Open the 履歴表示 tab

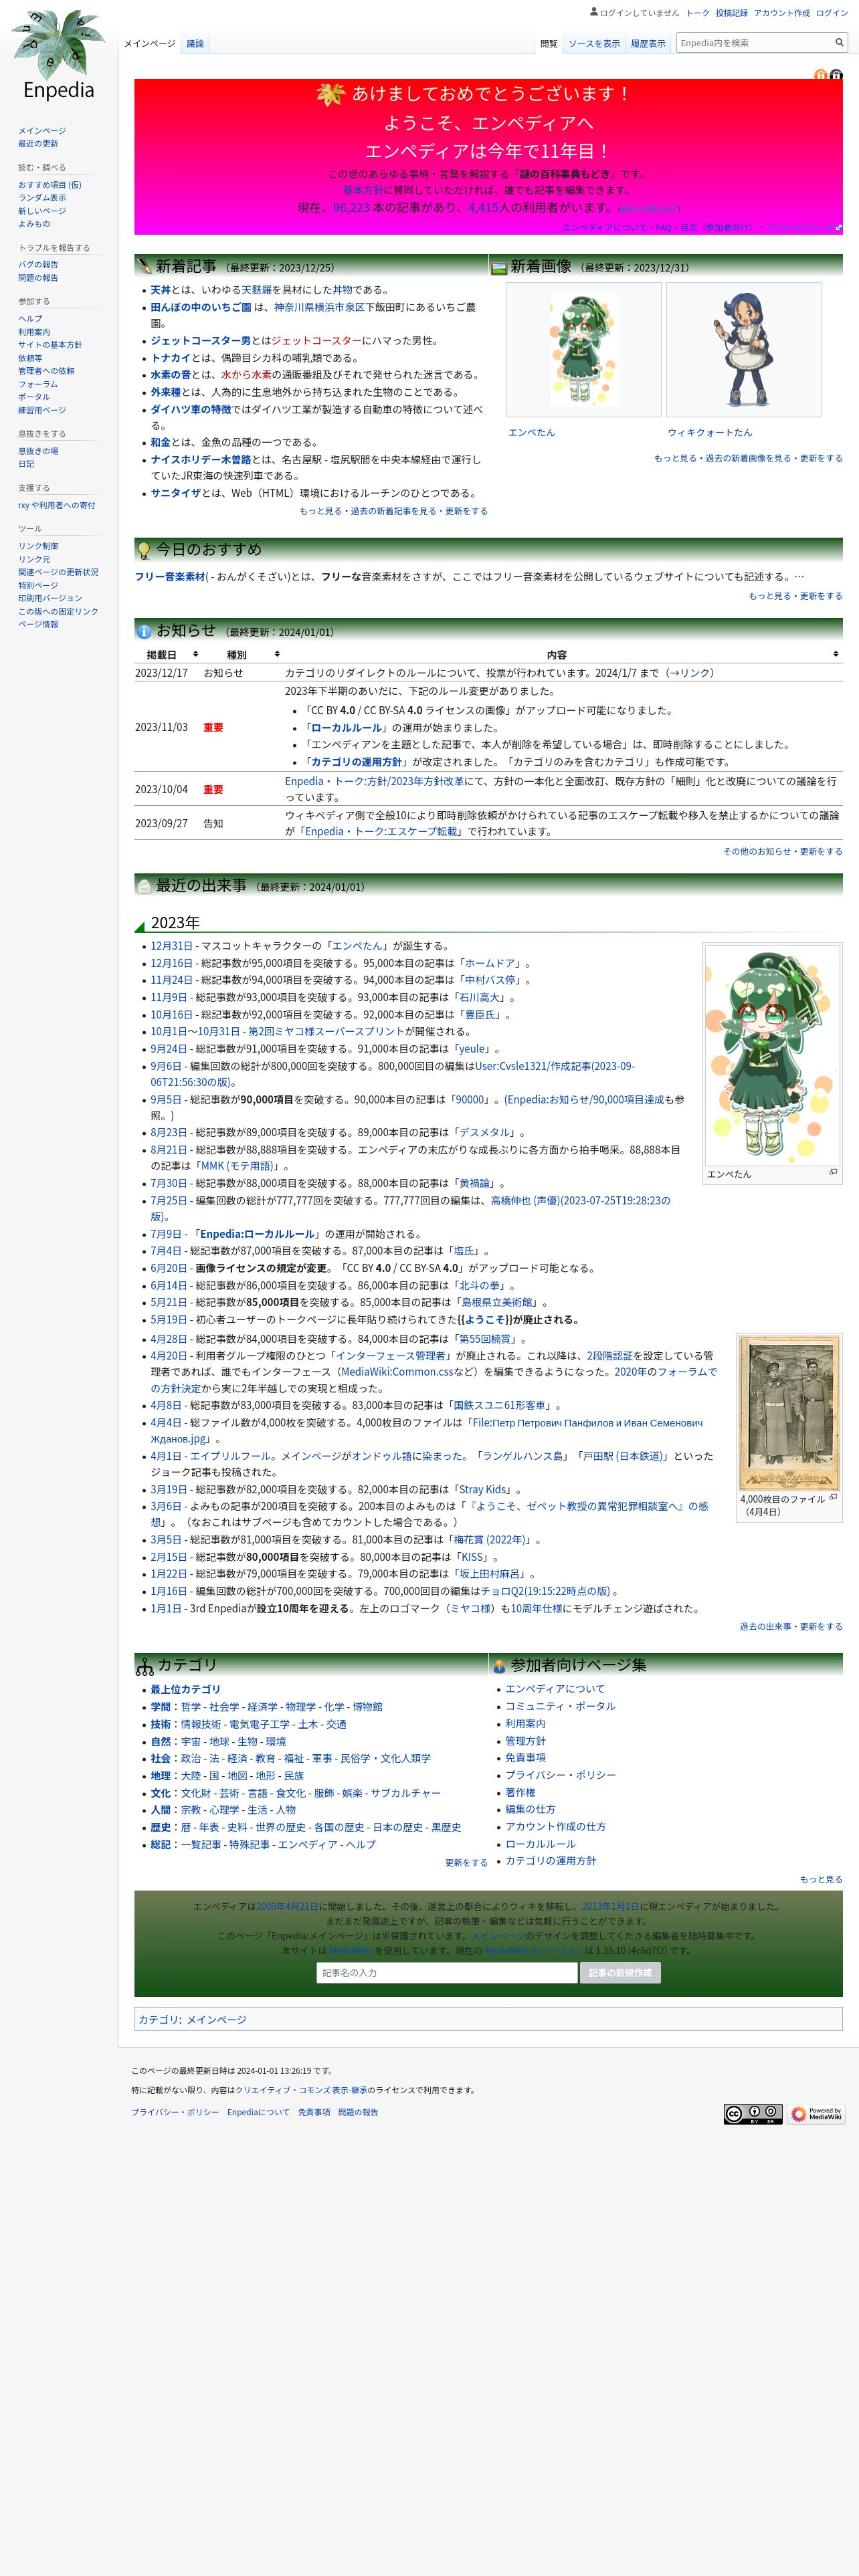tap(648, 44)
